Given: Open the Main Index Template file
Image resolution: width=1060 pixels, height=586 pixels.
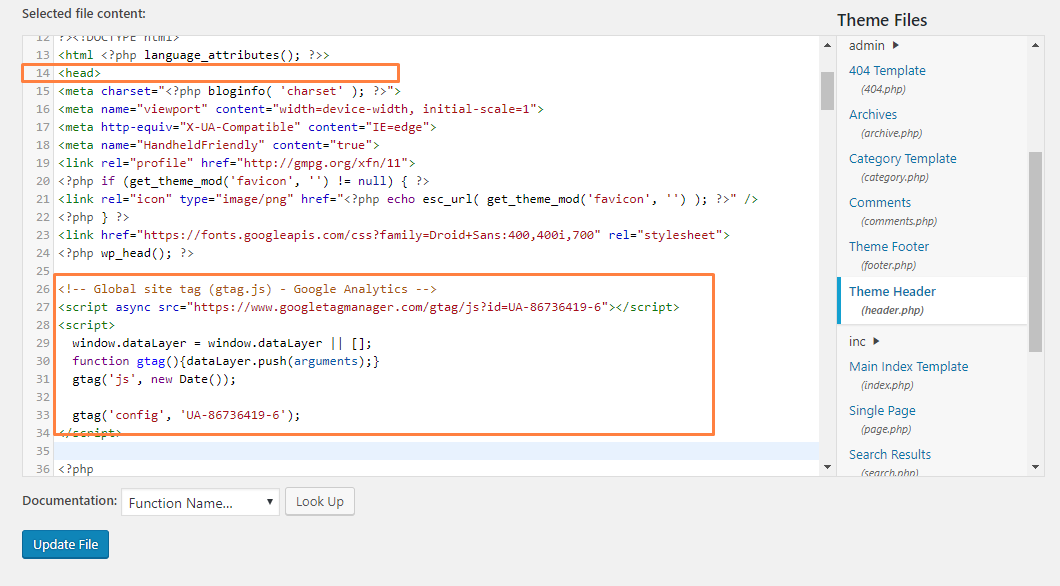Looking at the screenshot, I should coord(908,367).
